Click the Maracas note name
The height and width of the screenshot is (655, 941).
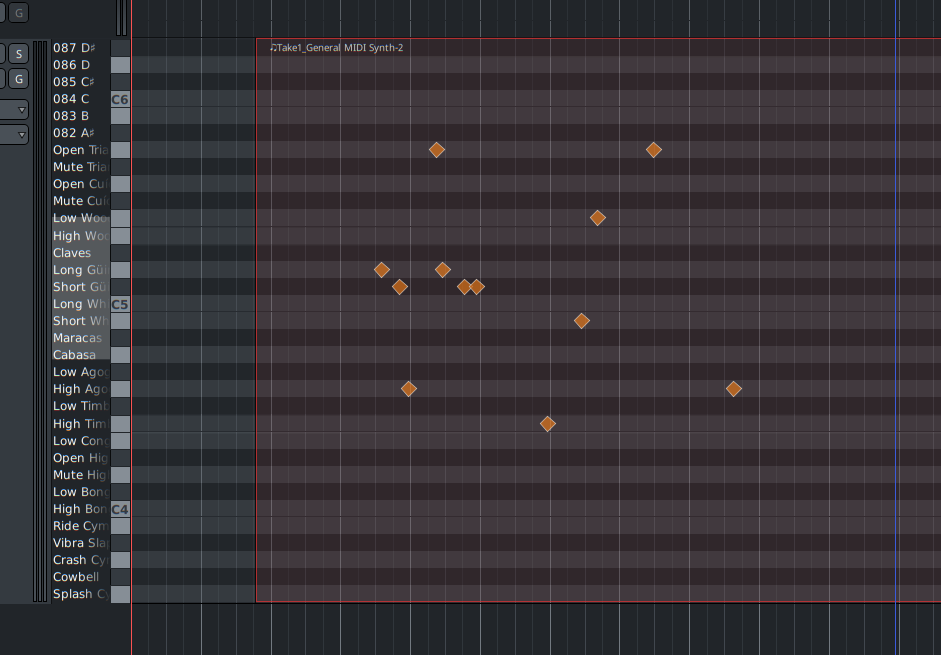[77, 338]
